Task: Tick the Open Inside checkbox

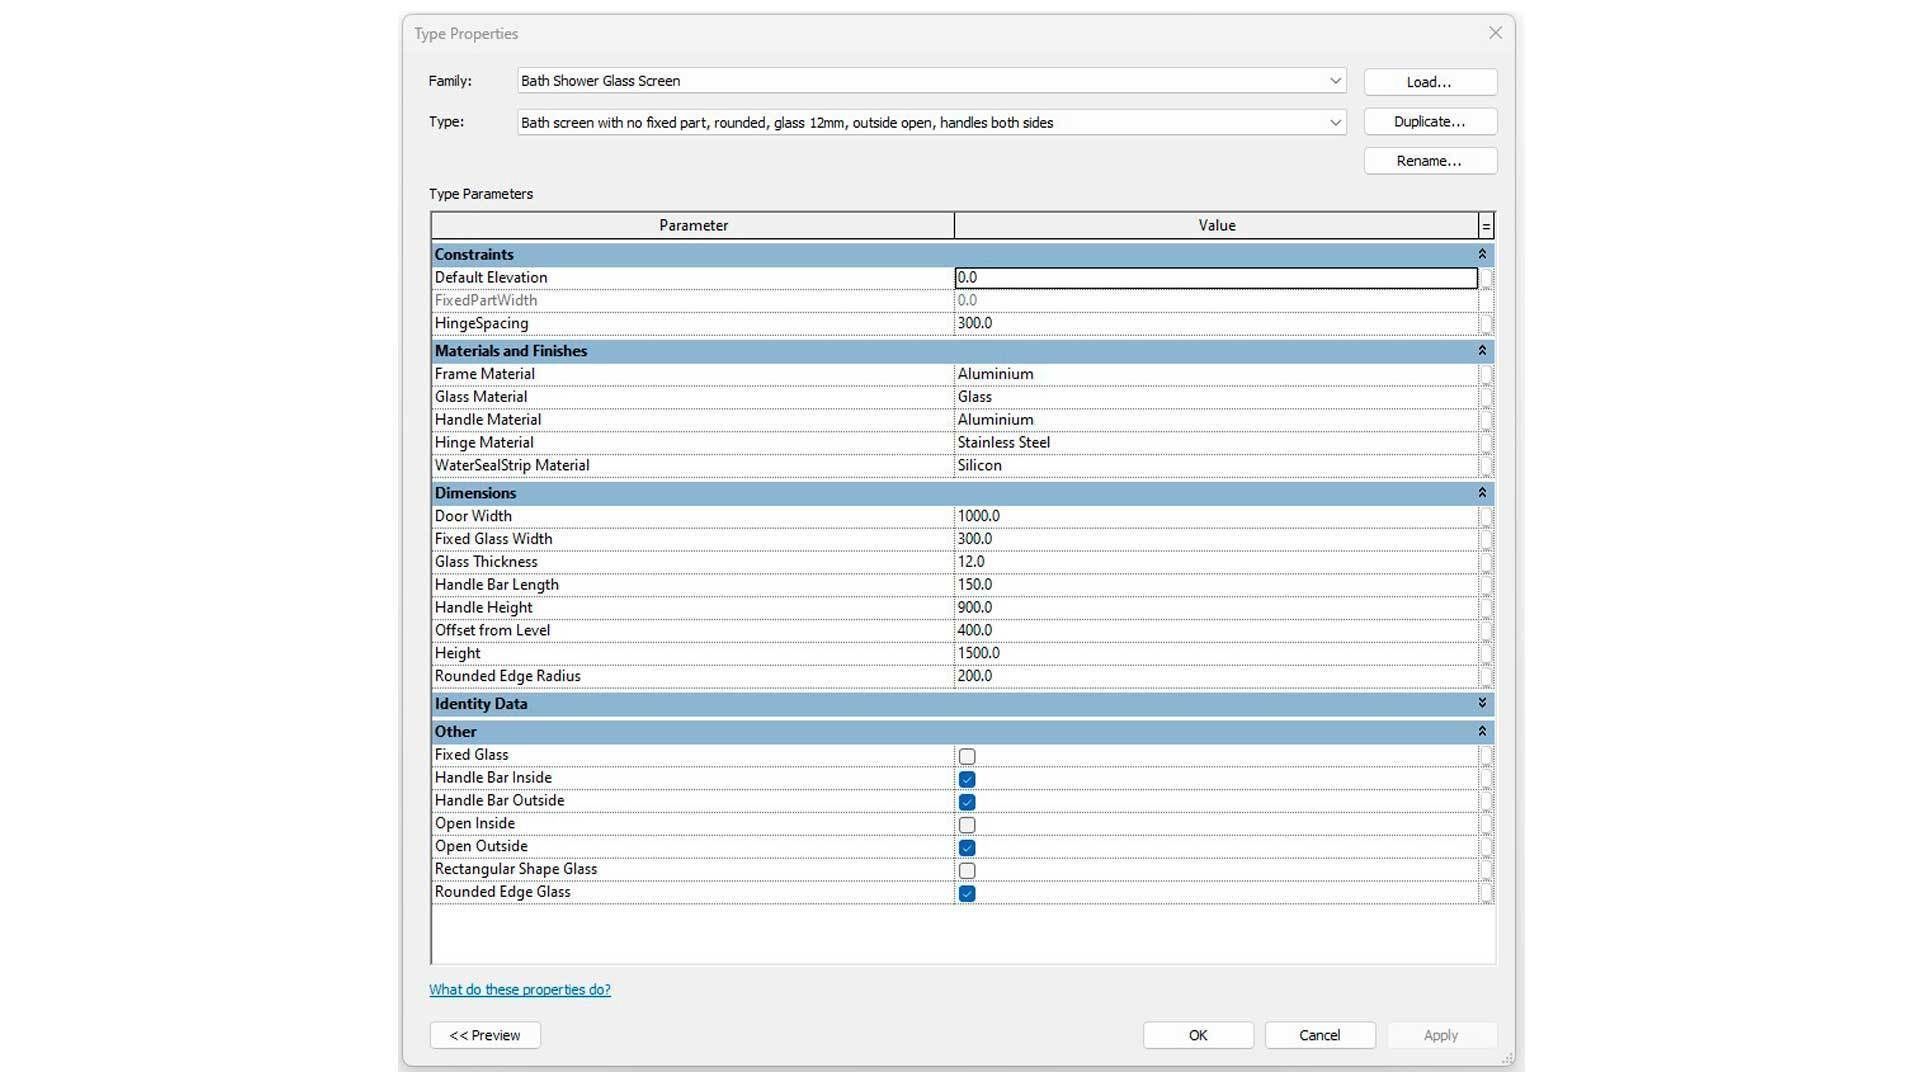Action: [967, 825]
